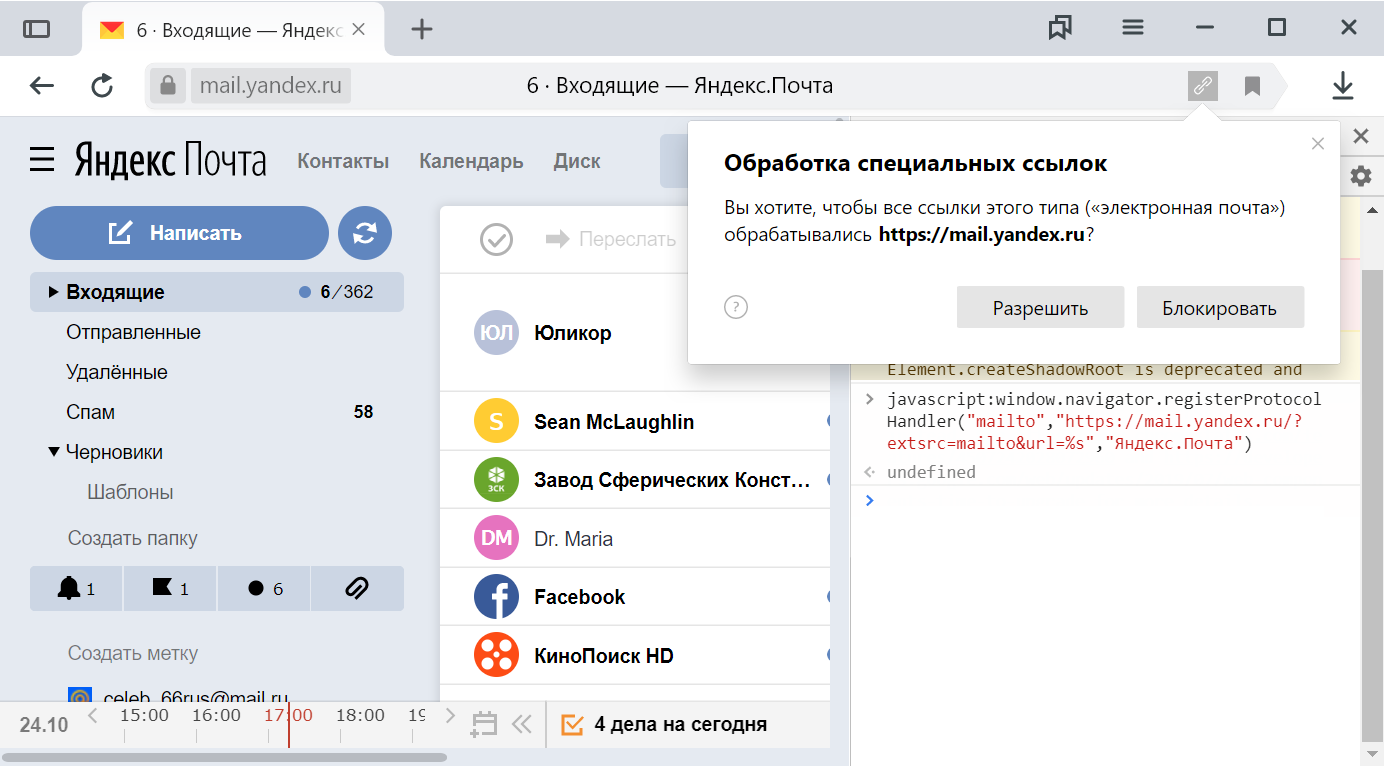Toggle the browser side panel icon
Viewport: 1384px width, 766px height.
point(36,29)
